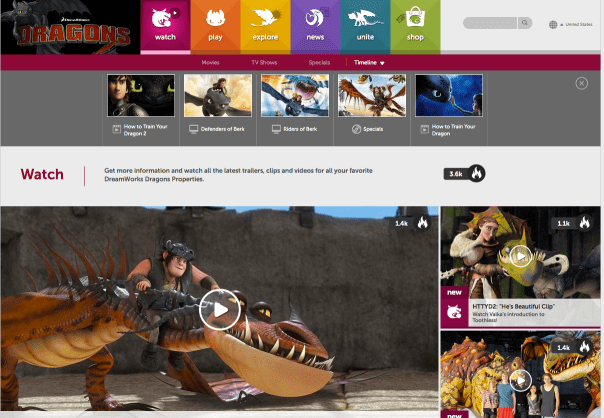604x418 pixels.
Task: Click the Specials label under thumbnail
Action: pyautogui.click(x=373, y=129)
